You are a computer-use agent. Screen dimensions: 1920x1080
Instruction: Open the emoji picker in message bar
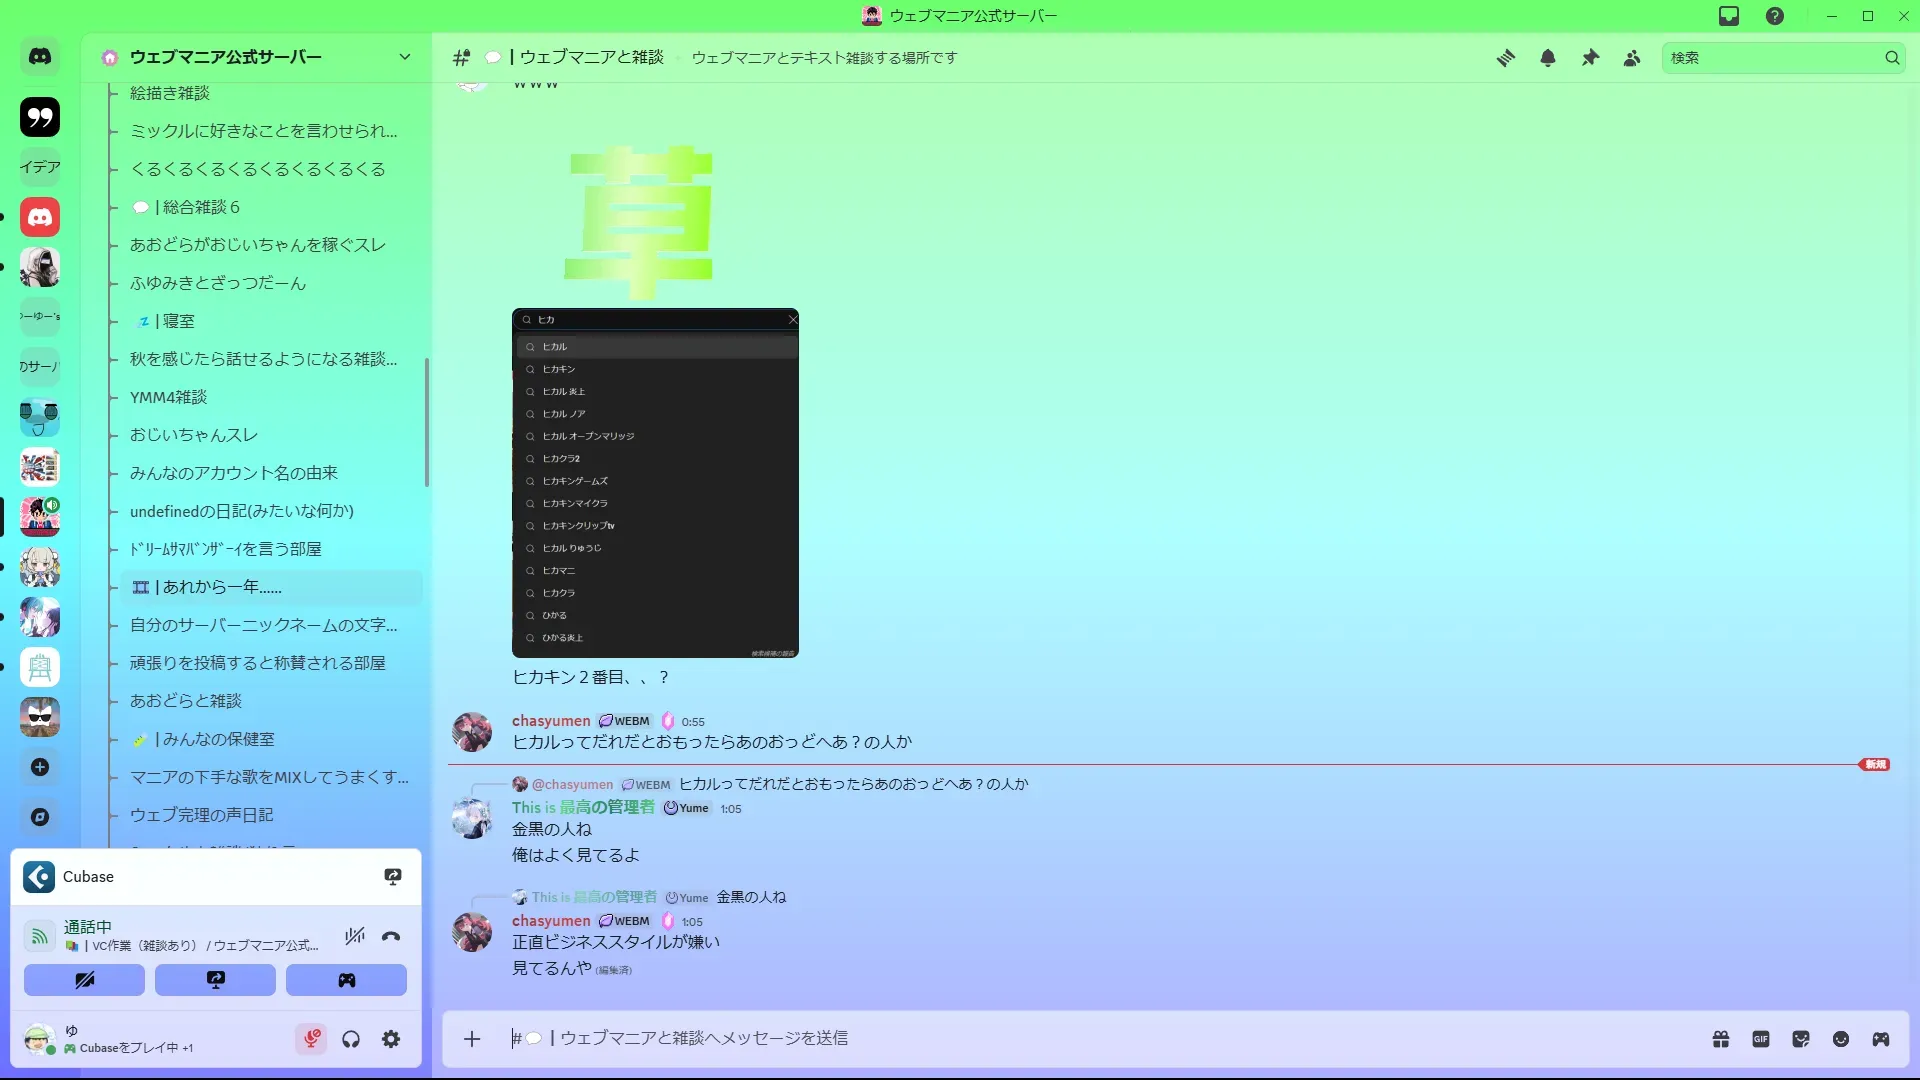pyautogui.click(x=1841, y=1039)
